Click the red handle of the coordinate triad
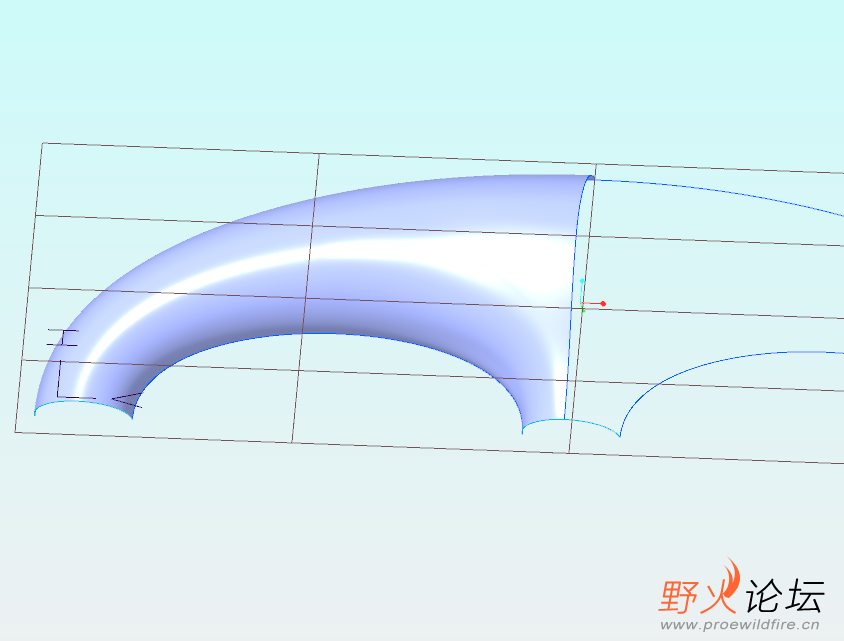This screenshot has height=641, width=844. [x=603, y=304]
